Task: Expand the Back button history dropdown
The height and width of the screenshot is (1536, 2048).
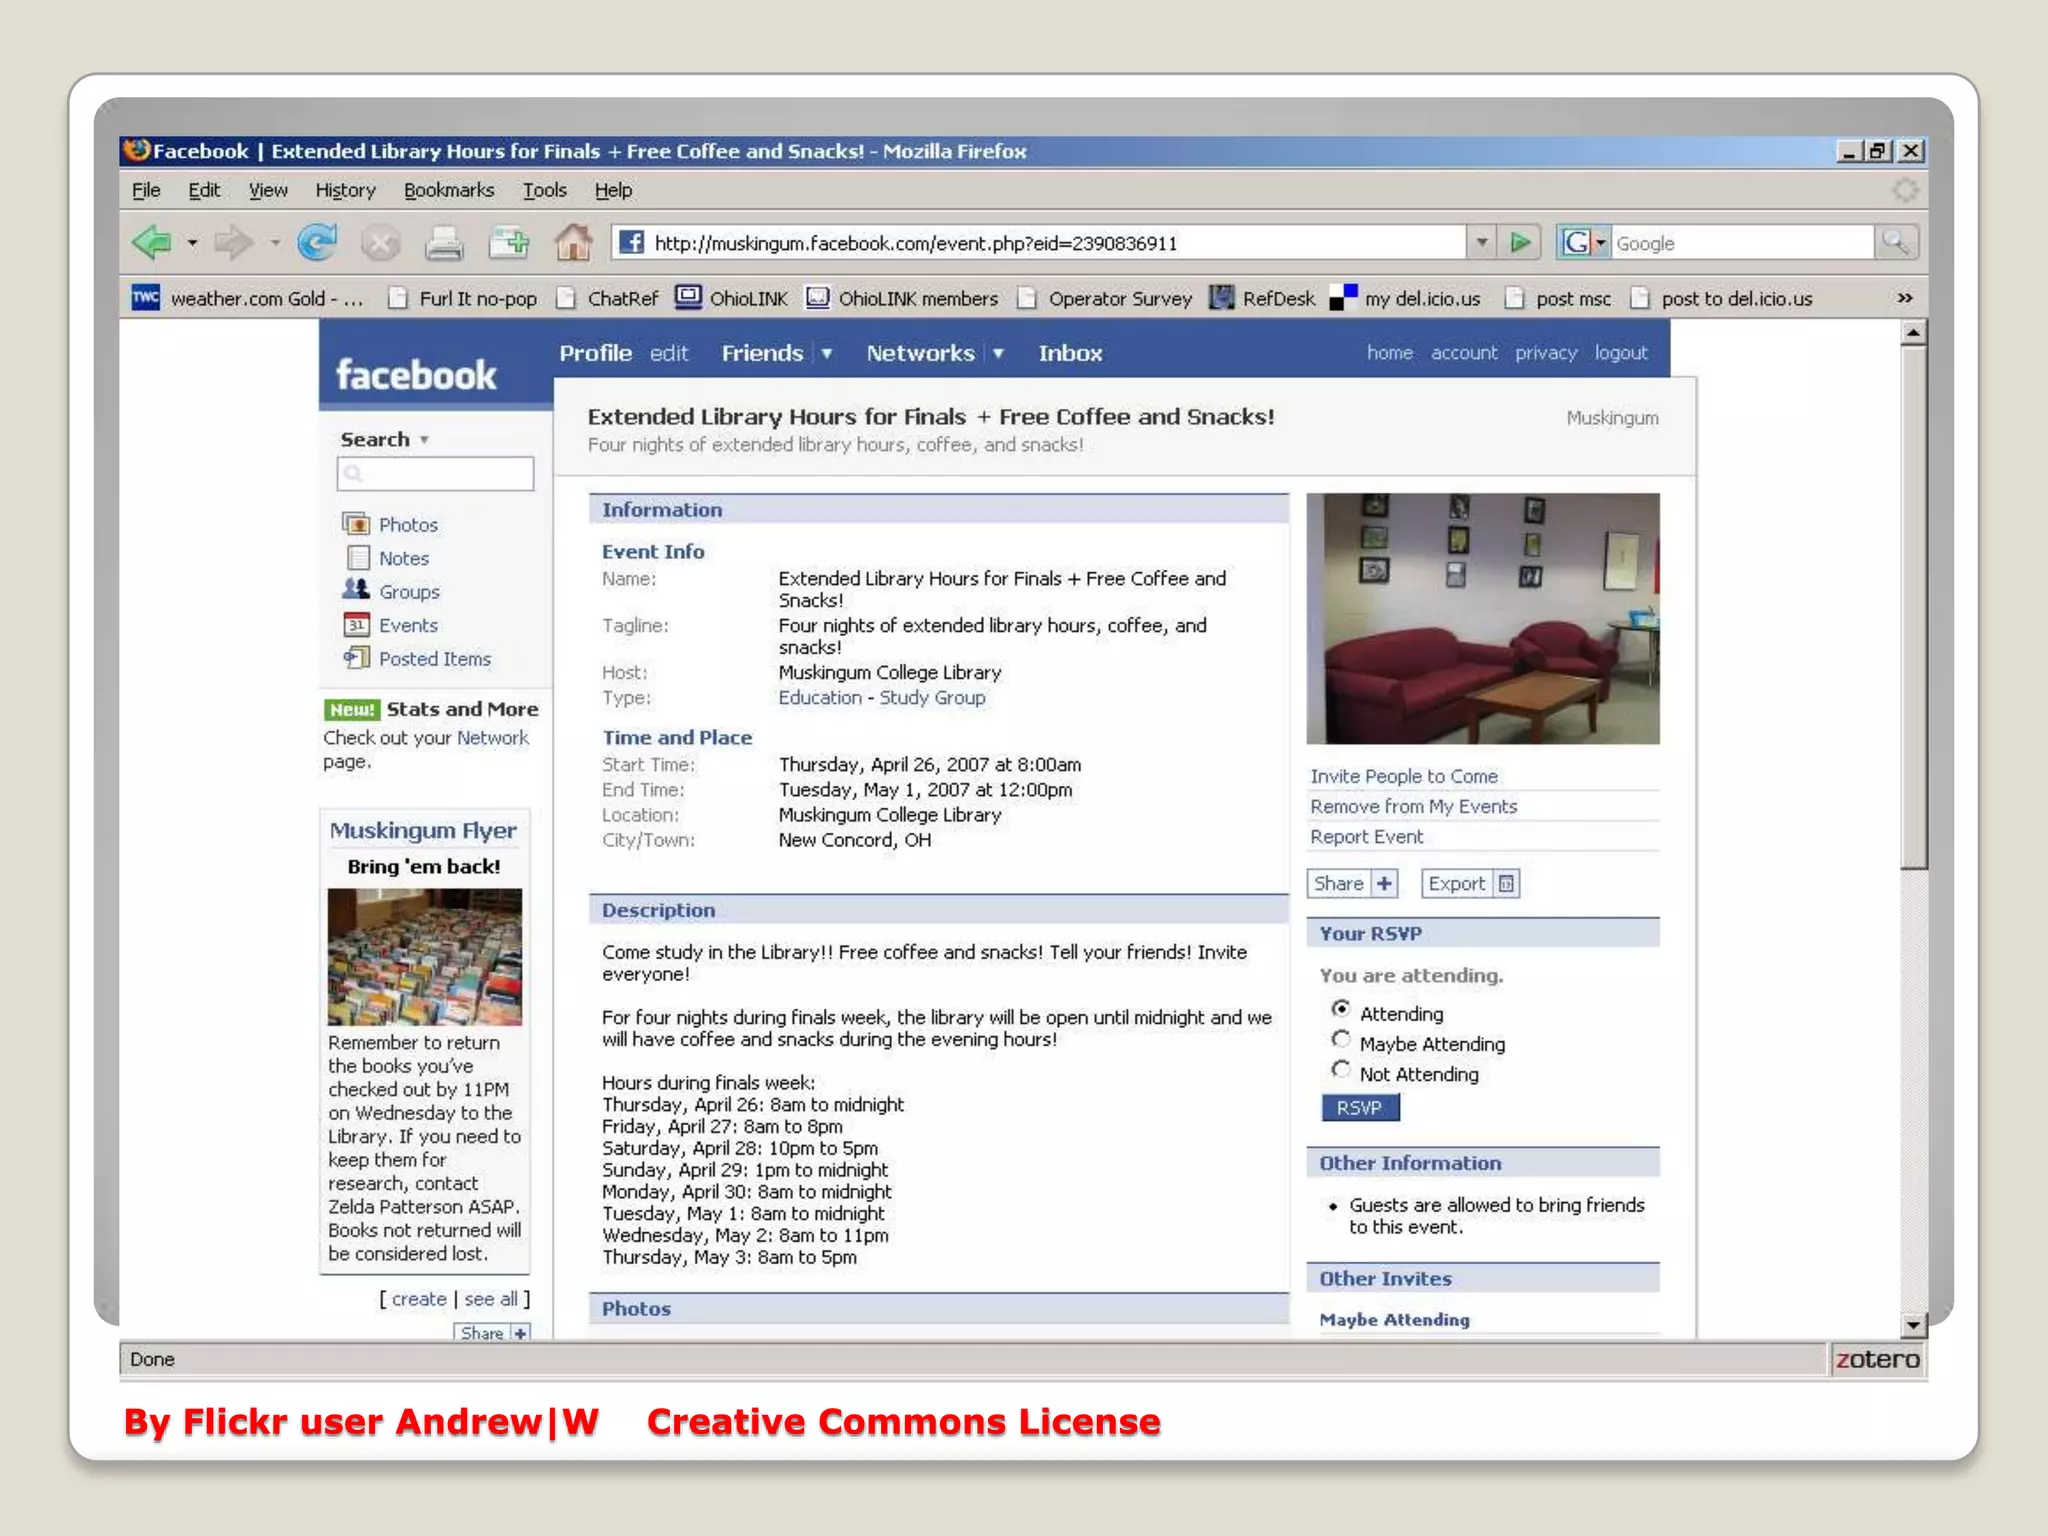Action: [192, 242]
